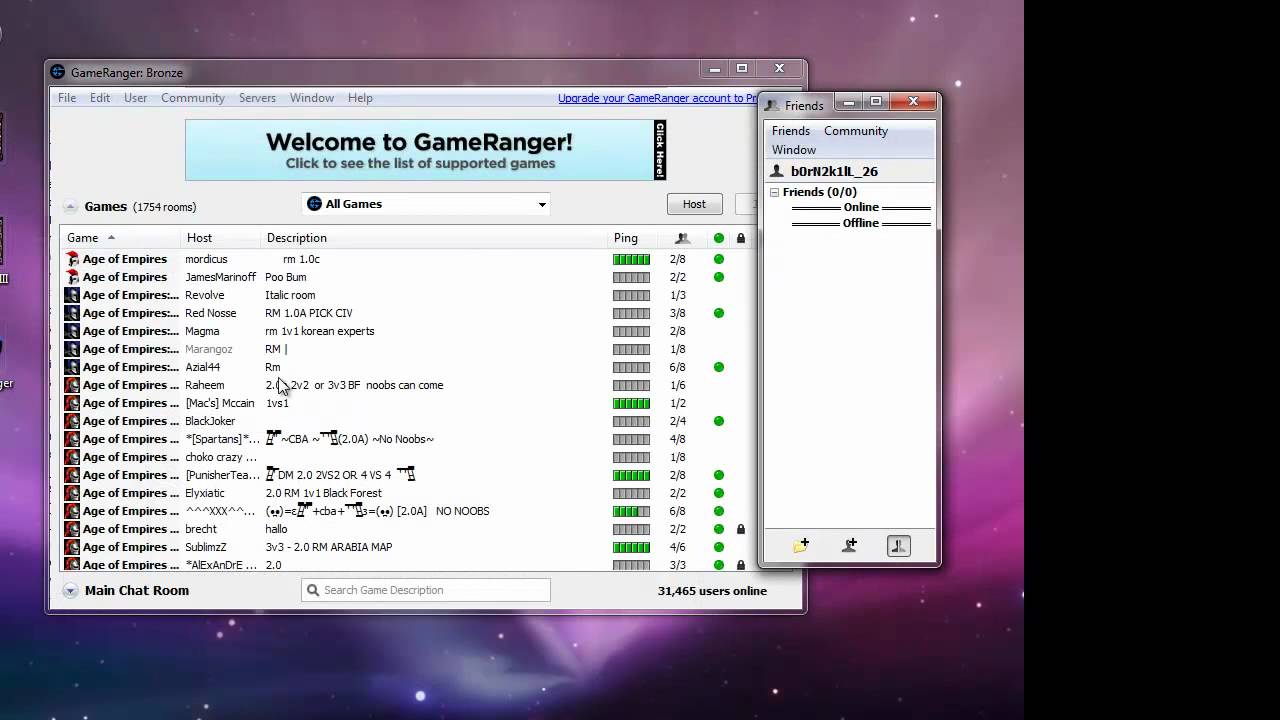
Task: Open the Window menu in GameRanger window
Action: click(312, 98)
